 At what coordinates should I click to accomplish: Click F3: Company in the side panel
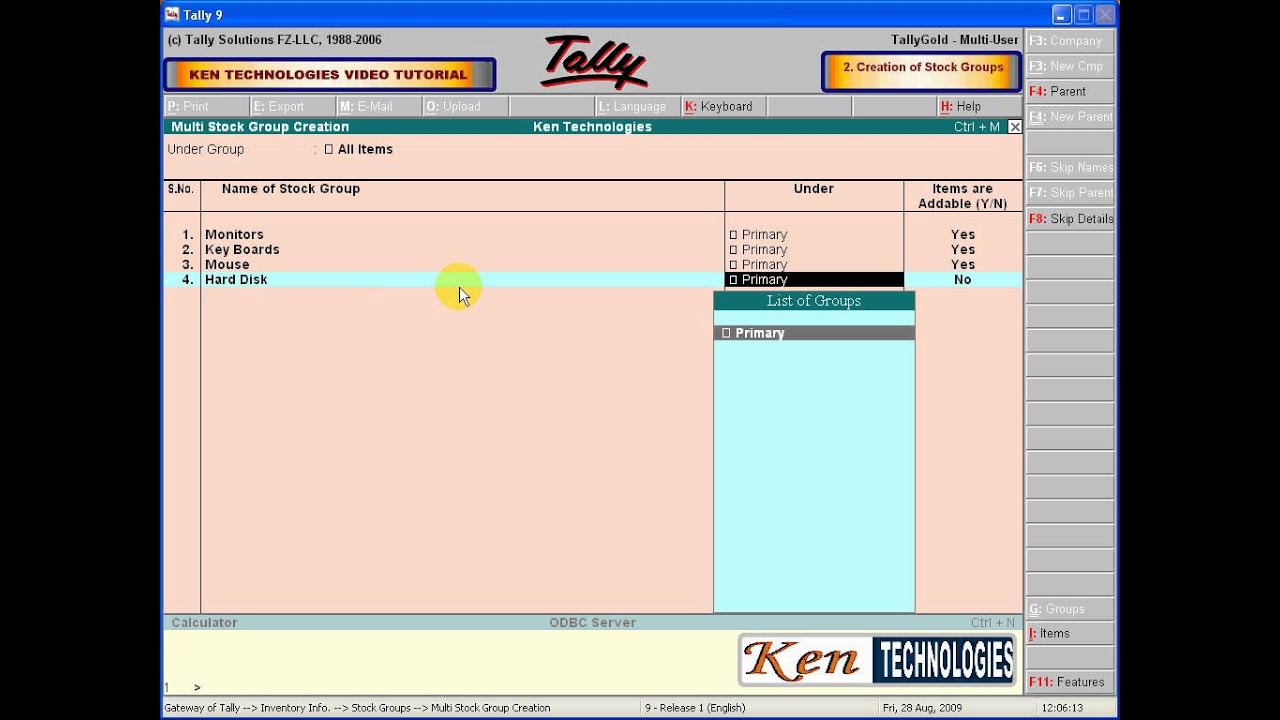1070,41
